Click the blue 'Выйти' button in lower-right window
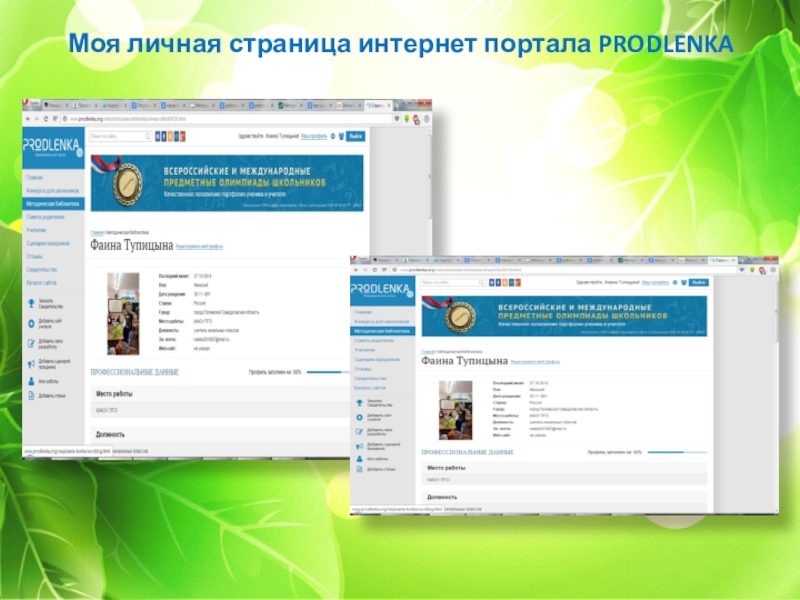This screenshot has width=800, height=600. (698, 282)
